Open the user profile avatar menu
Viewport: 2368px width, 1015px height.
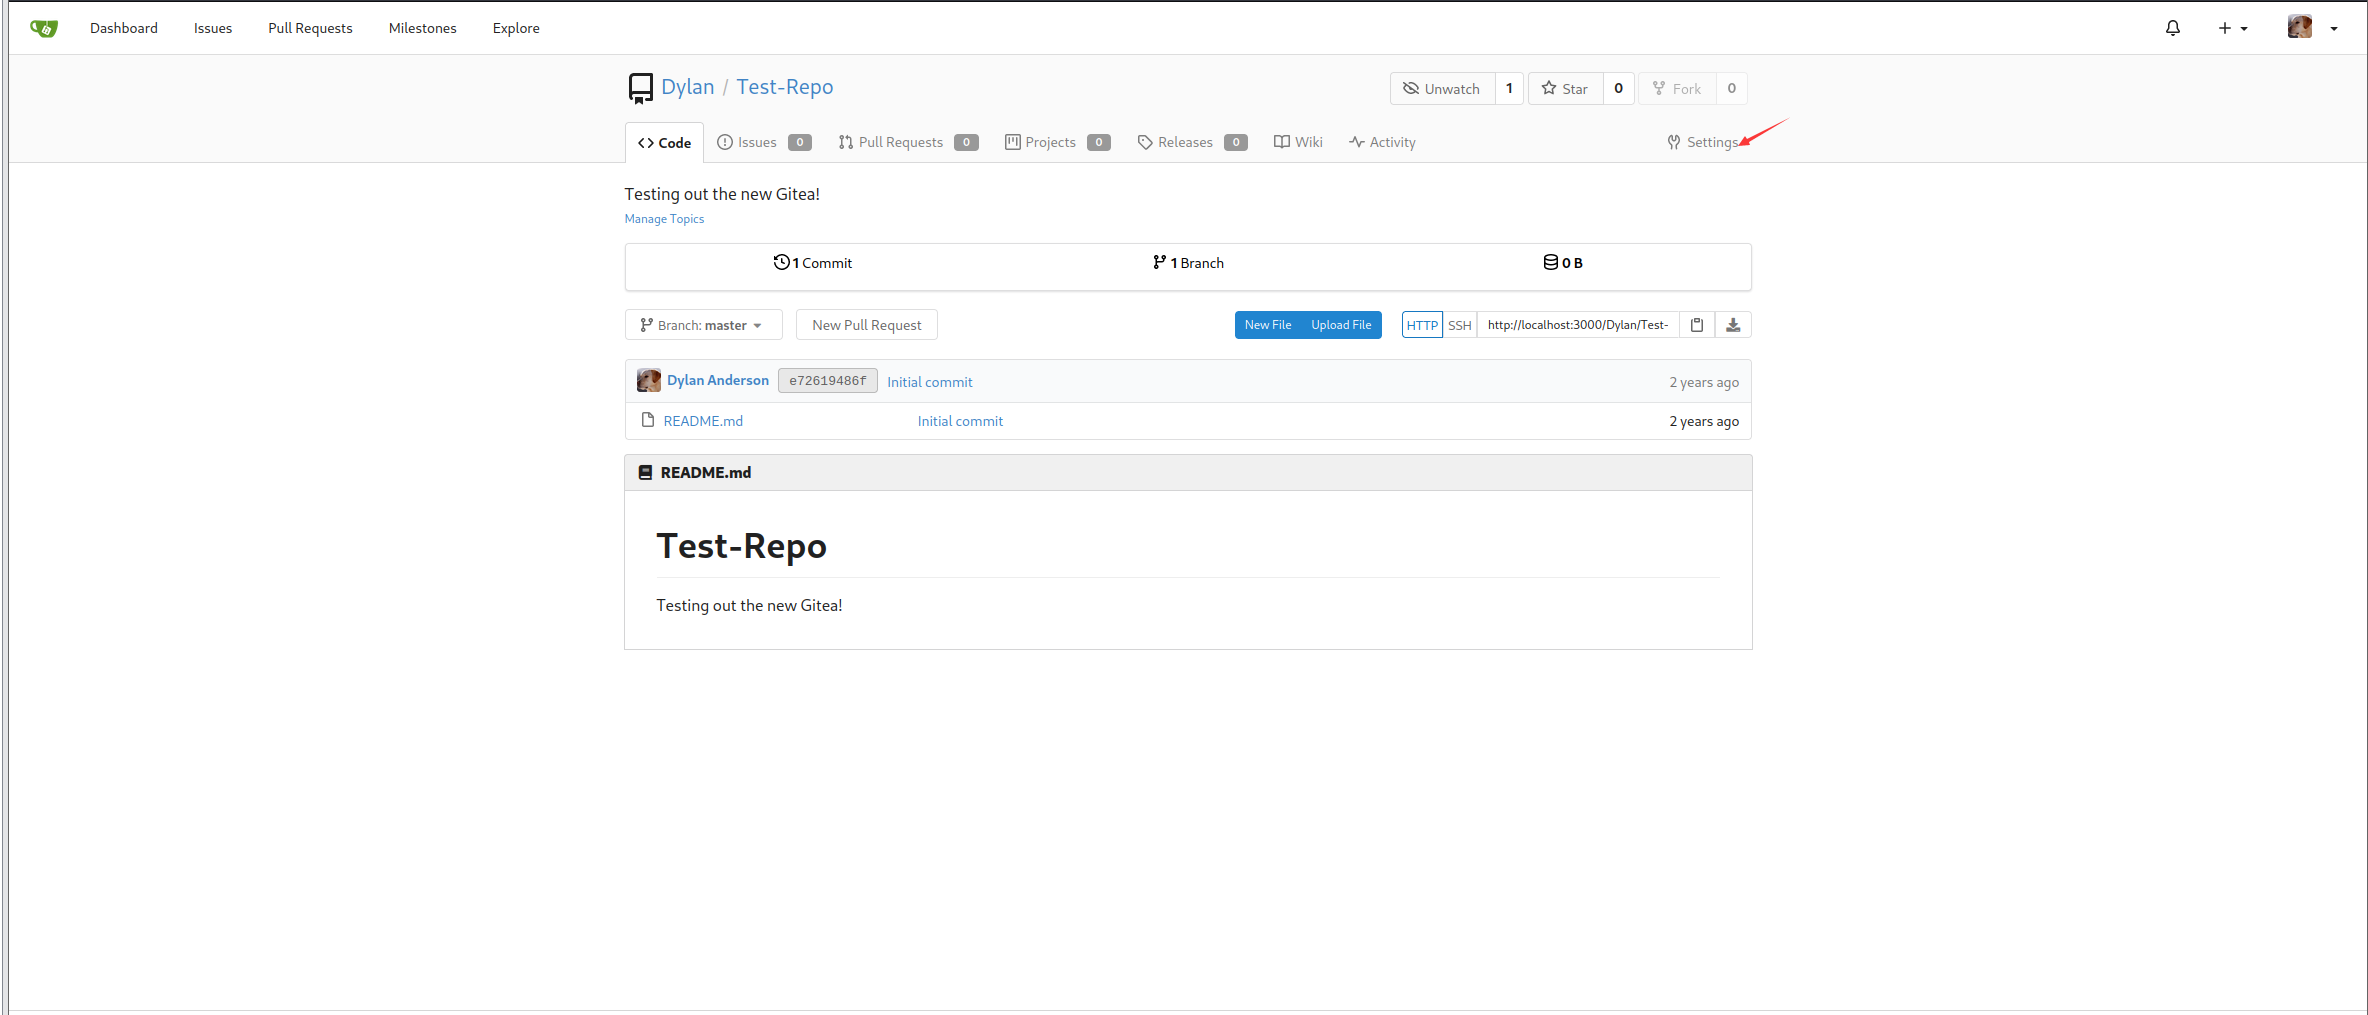click(2312, 28)
